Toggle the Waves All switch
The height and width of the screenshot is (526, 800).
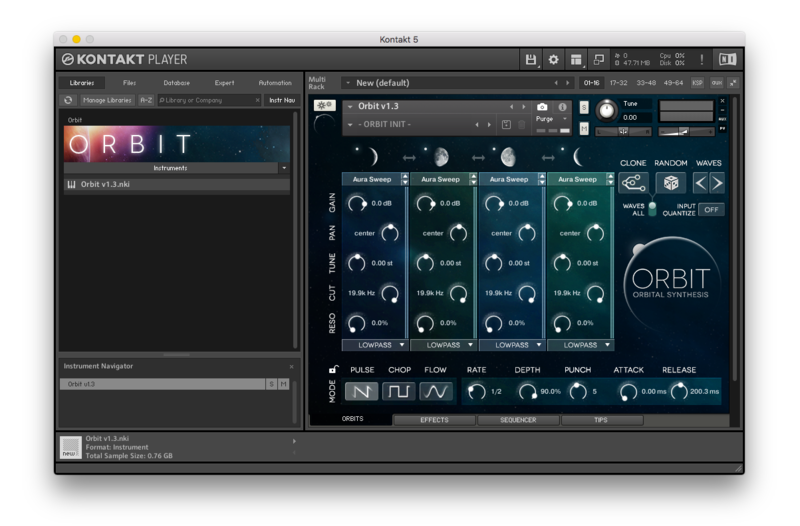[652, 208]
